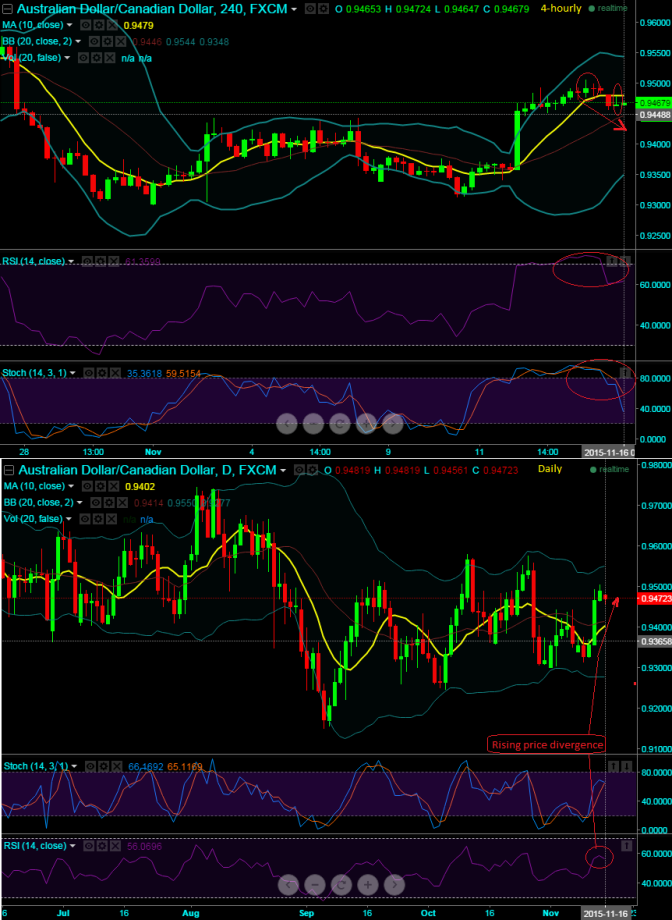Hide the MA indicator on the 240 chart
The width and height of the screenshot is (672, 920).
point(85,25)
